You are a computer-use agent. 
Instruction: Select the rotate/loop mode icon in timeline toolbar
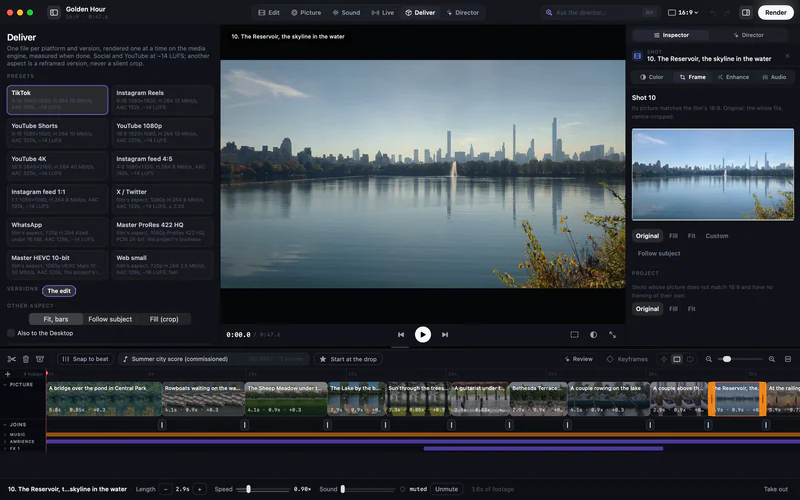click(690, 359)
